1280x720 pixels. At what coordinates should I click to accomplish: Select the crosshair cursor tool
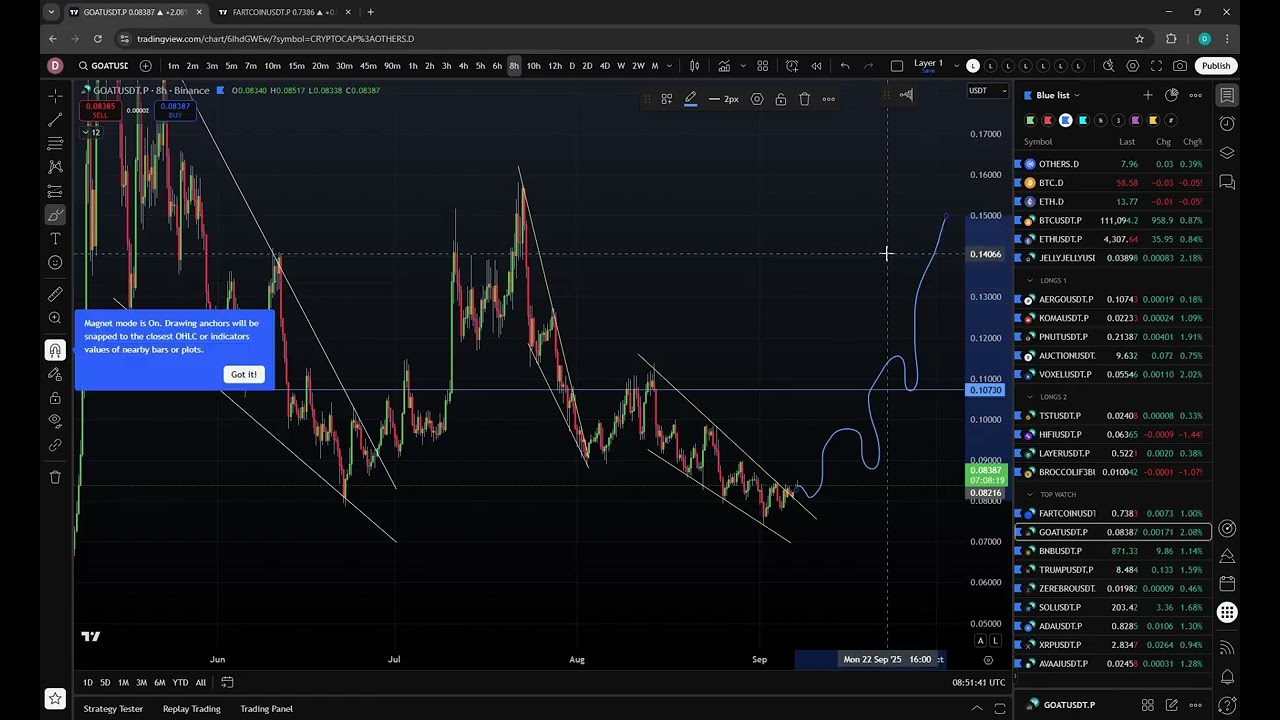tap(55, 95)
